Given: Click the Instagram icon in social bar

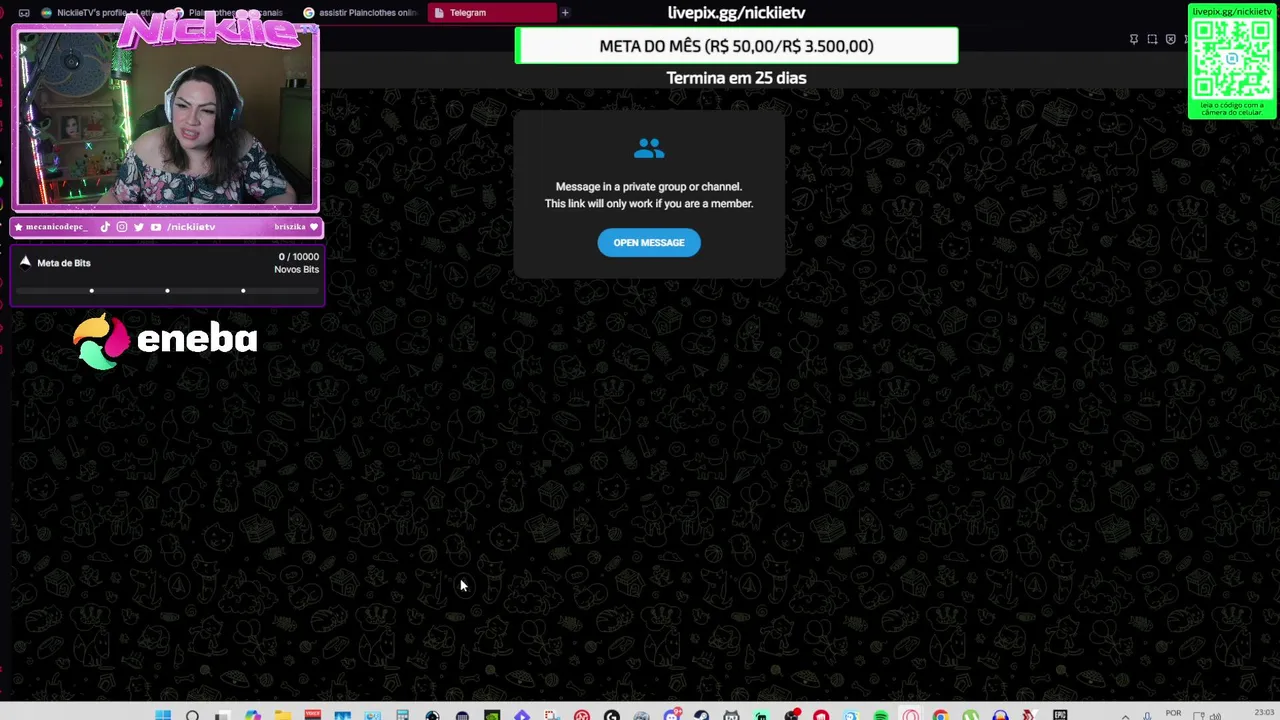Looking at the screenshot, I should click(x=122, y=227).
